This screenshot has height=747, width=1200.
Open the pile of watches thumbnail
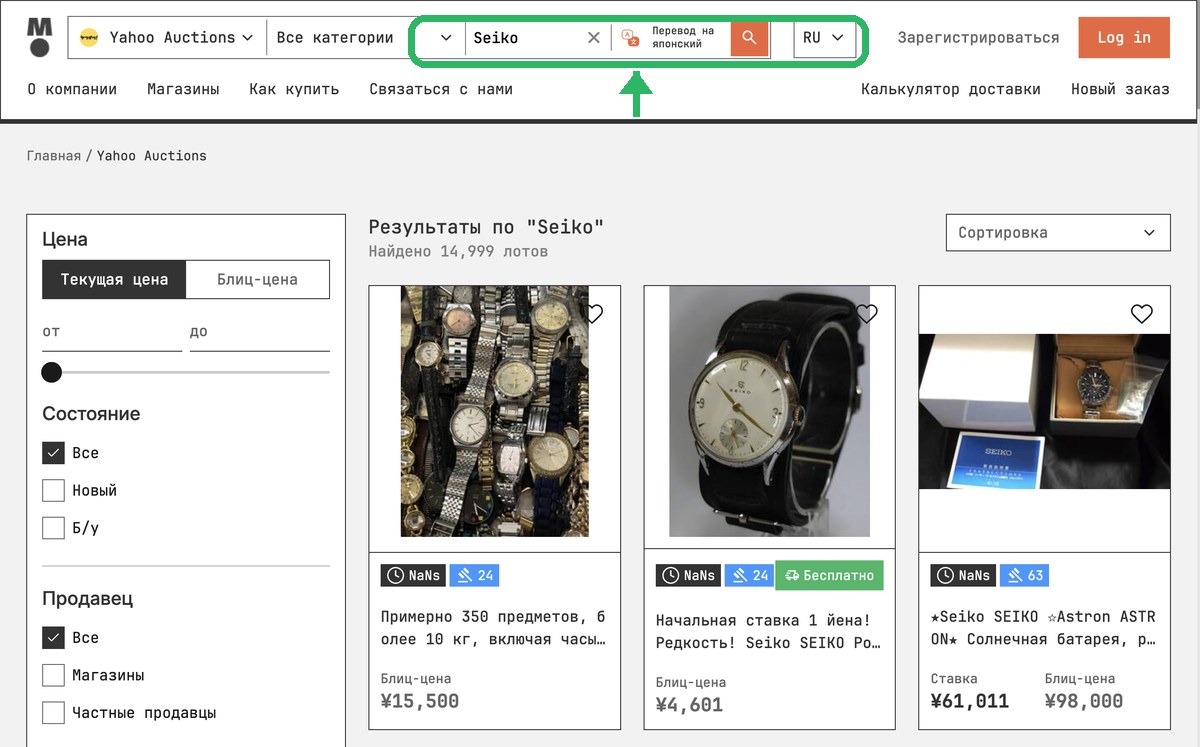495,411
